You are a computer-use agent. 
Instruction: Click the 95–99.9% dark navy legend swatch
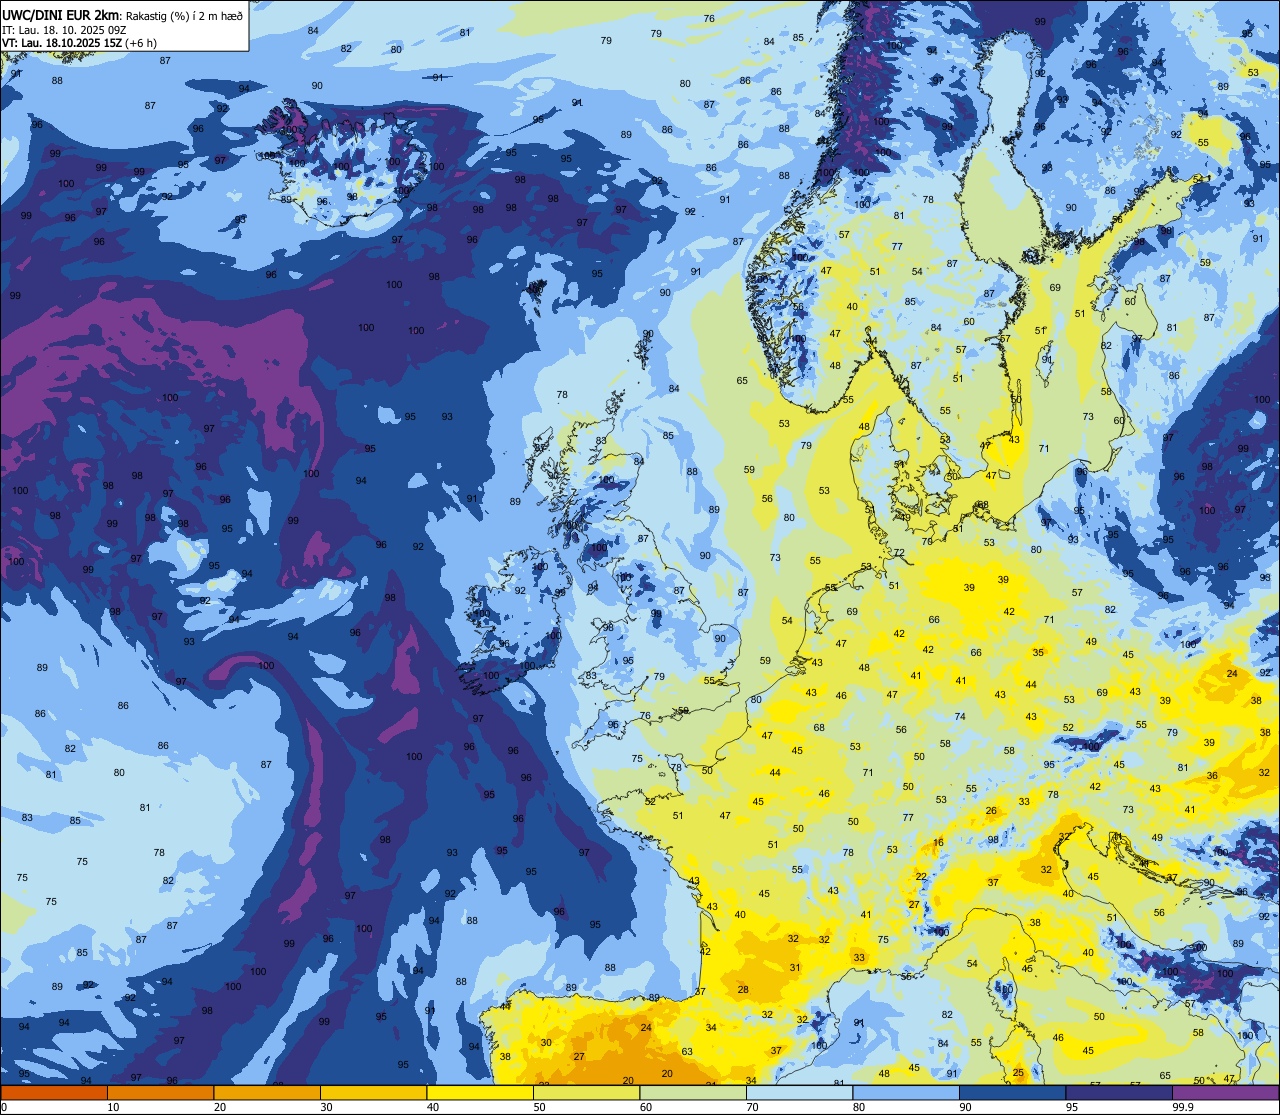pyautogui.click(x=1119, y=1092)
